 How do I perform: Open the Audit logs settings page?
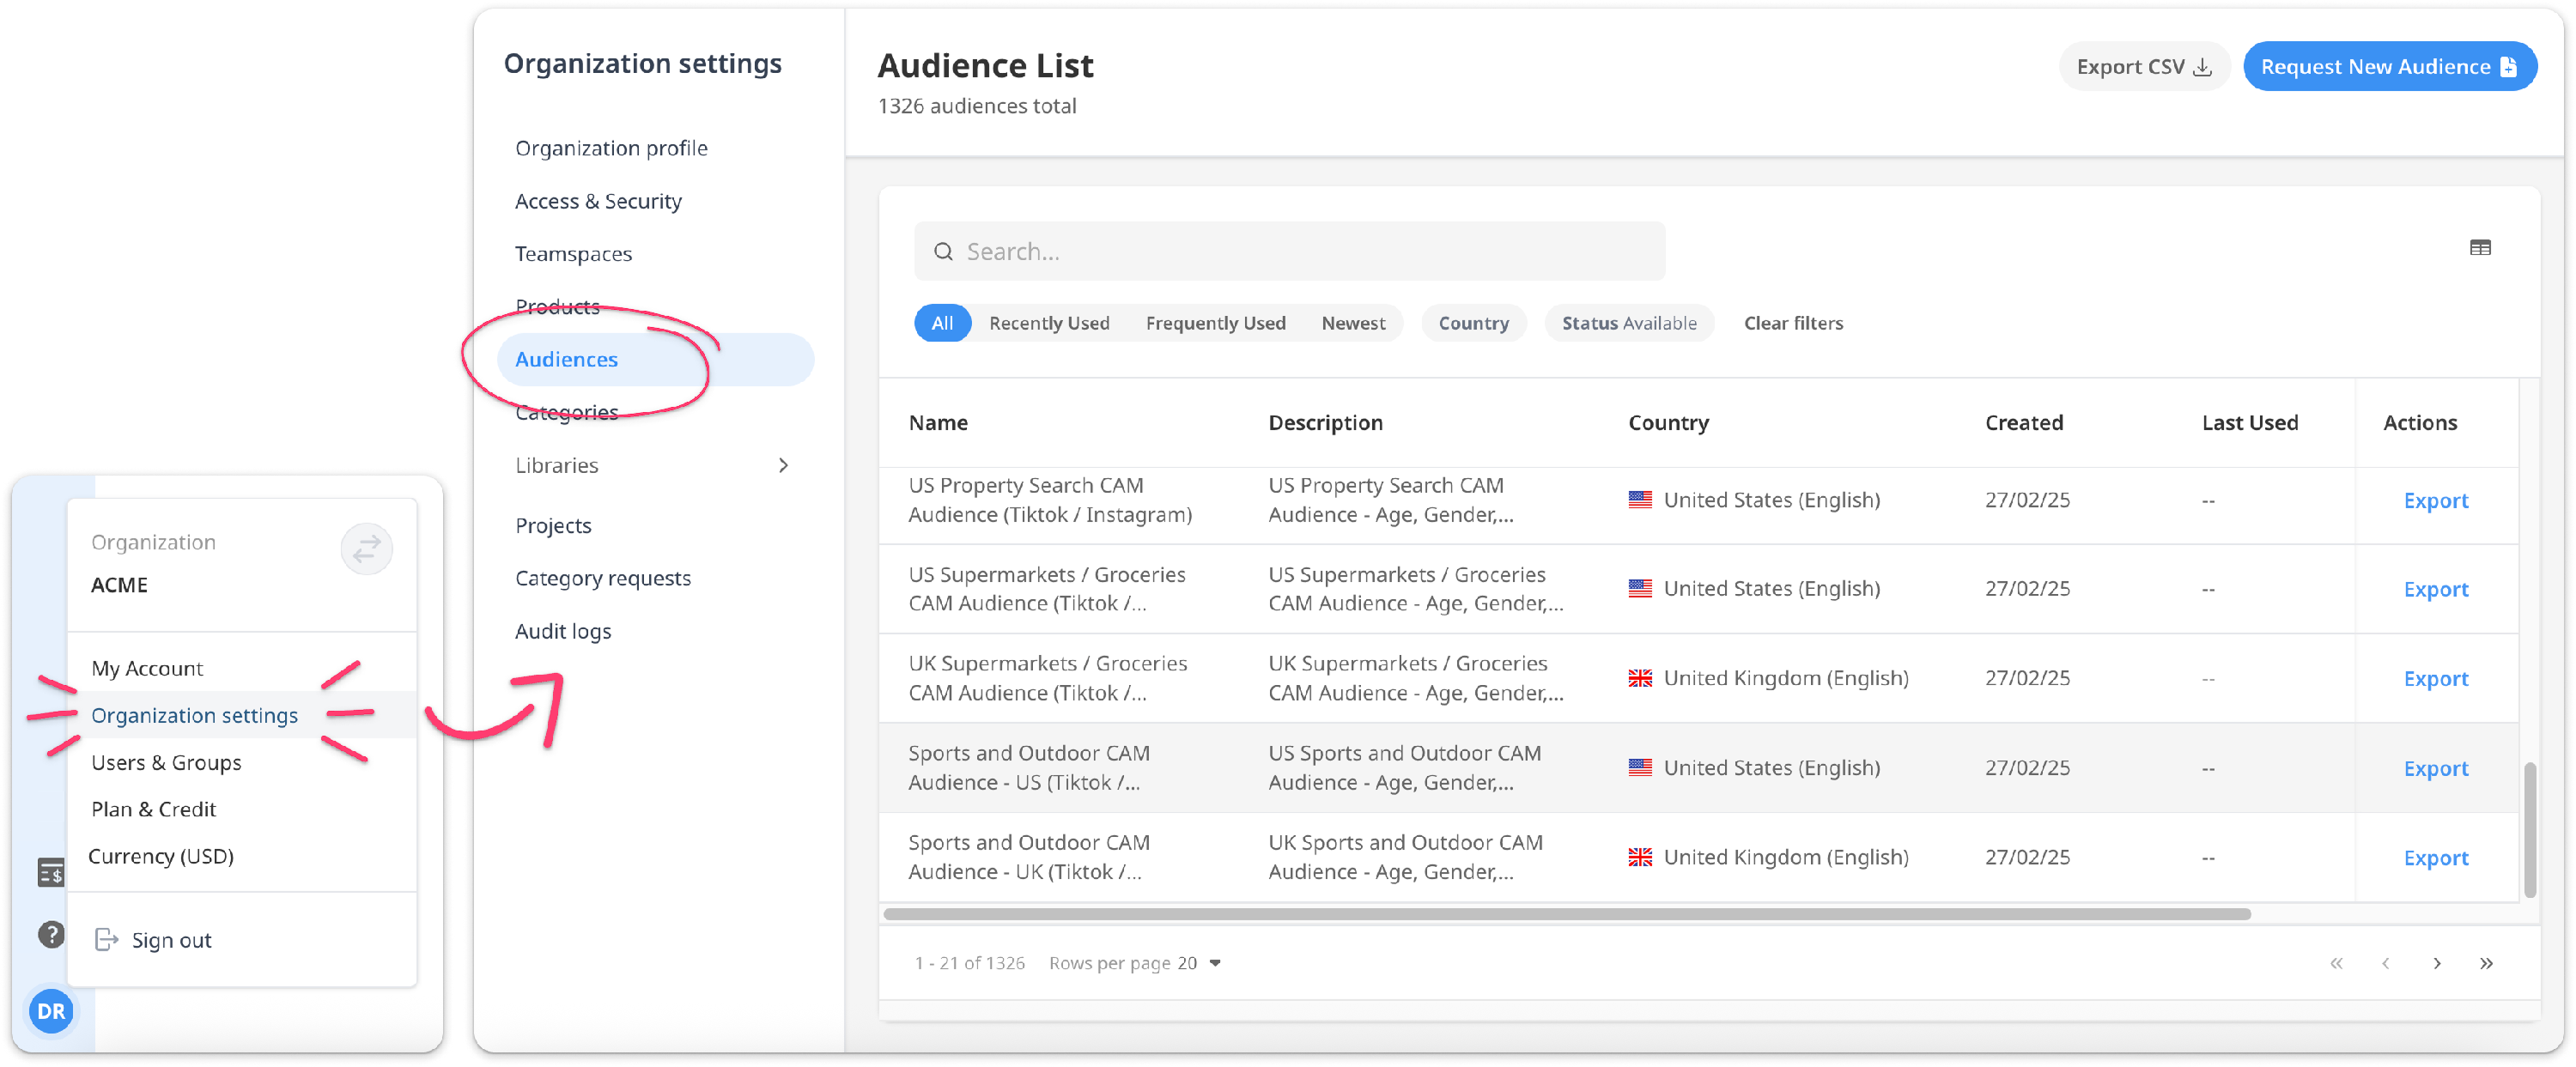point(562,631)
